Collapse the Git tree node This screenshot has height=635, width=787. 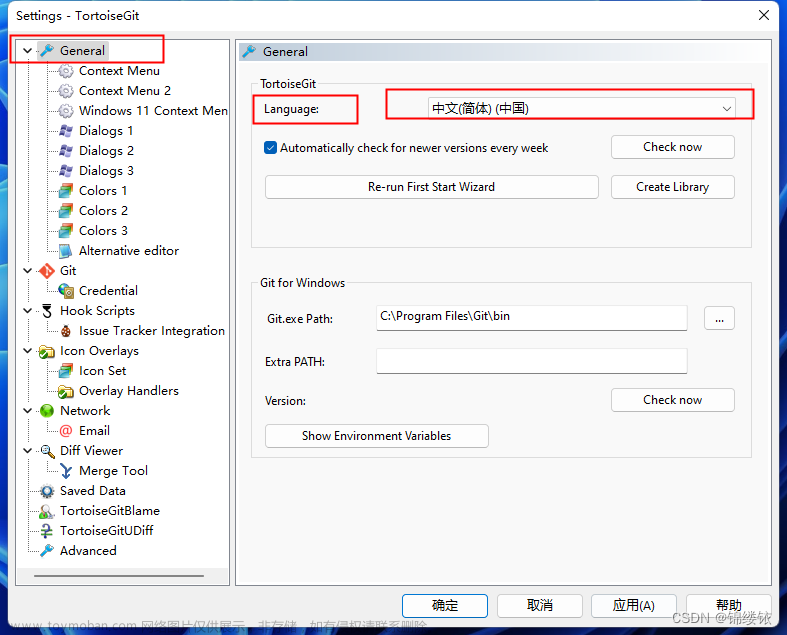(28, 271)
